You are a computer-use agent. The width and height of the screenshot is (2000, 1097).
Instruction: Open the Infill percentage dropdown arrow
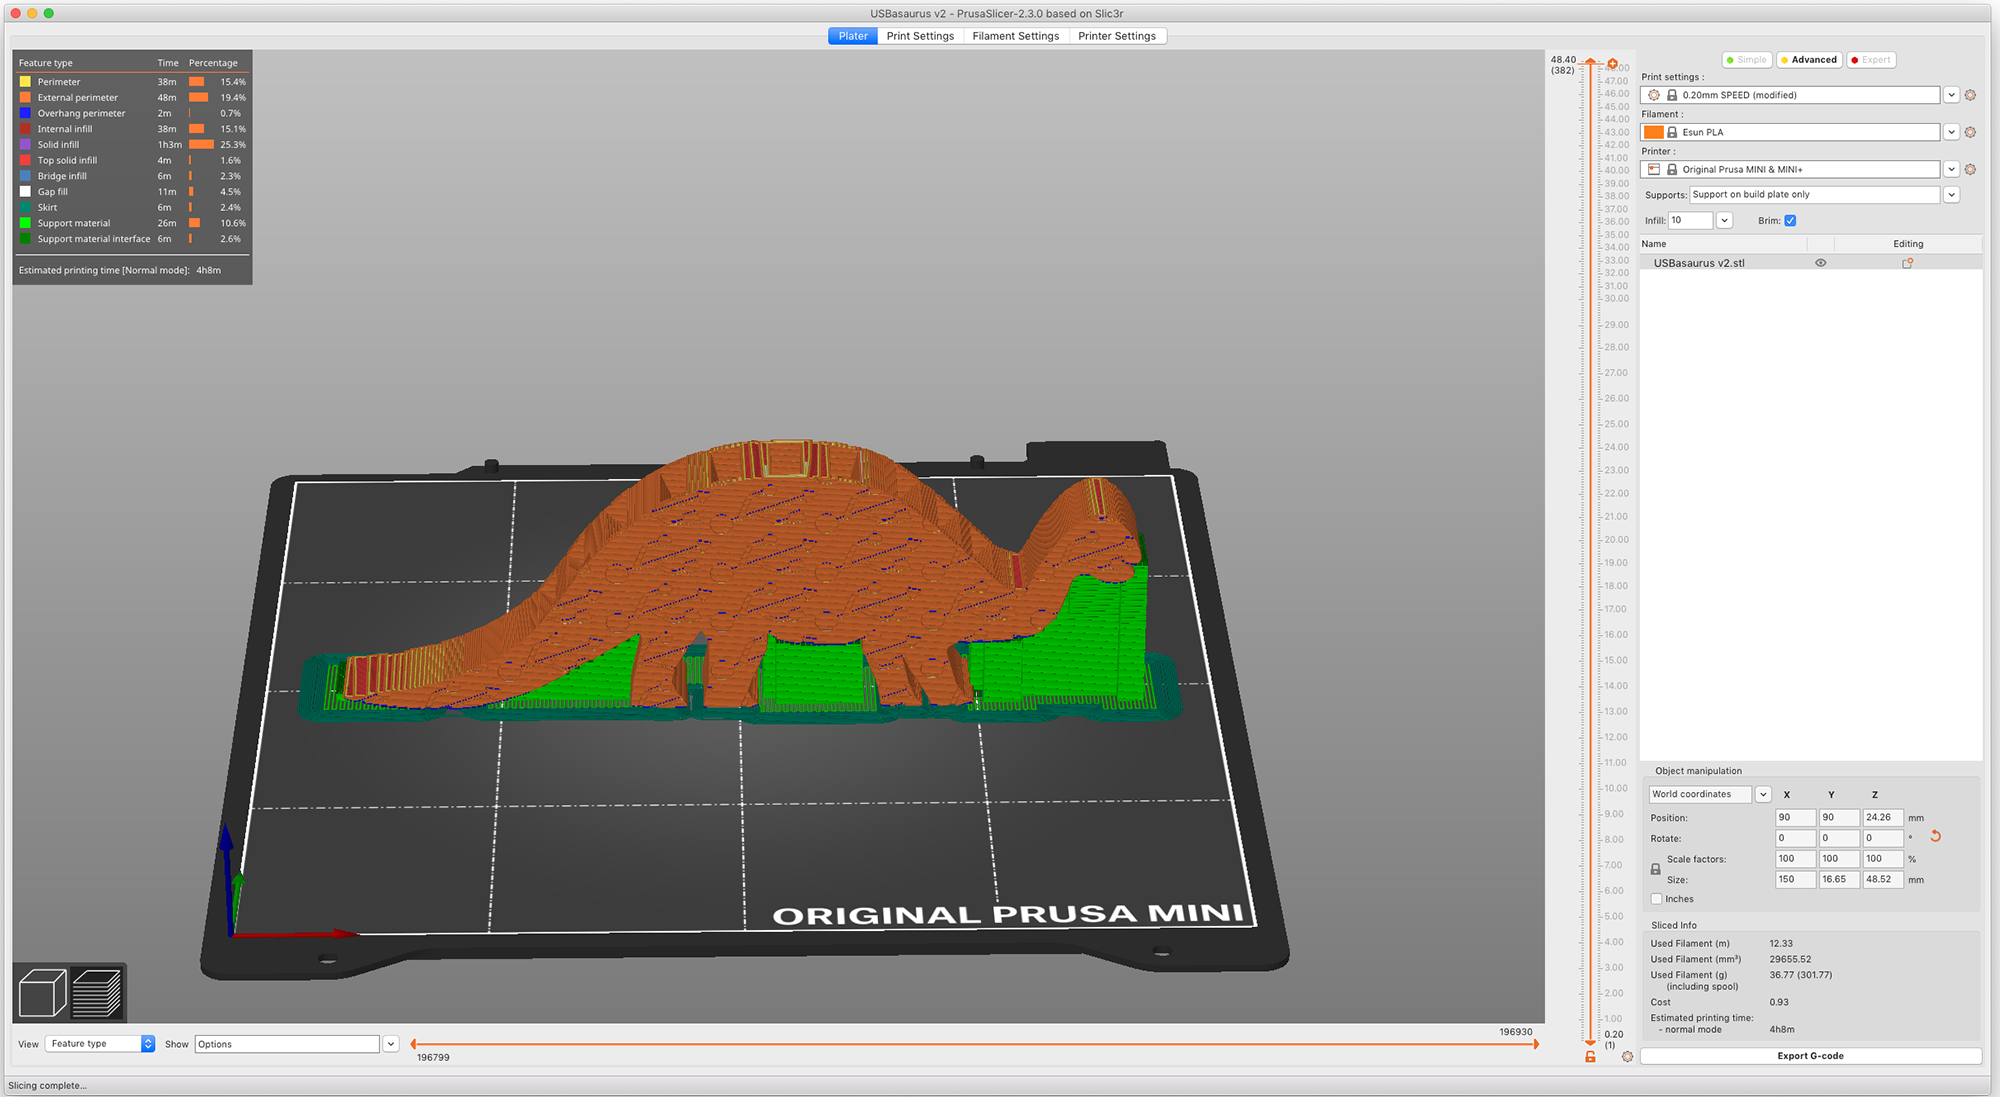pyautogui.click(x=1724, y=220)
